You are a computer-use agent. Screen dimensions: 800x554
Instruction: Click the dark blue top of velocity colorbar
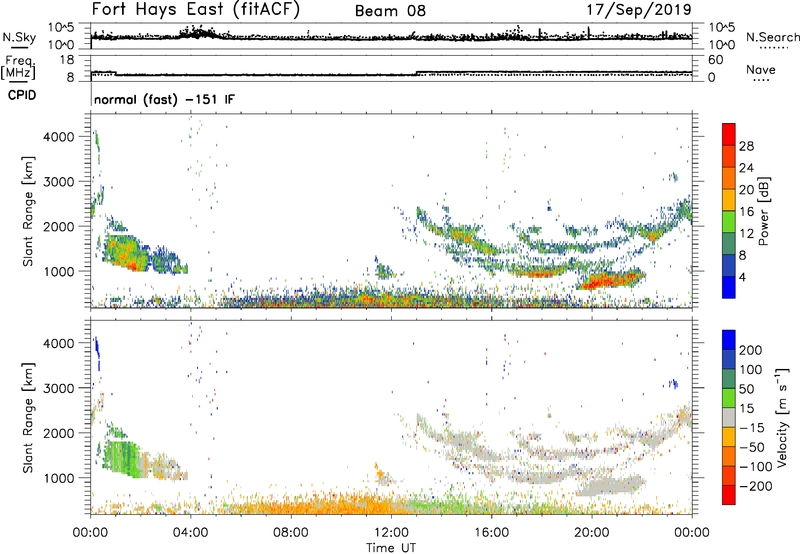[729, 340]
